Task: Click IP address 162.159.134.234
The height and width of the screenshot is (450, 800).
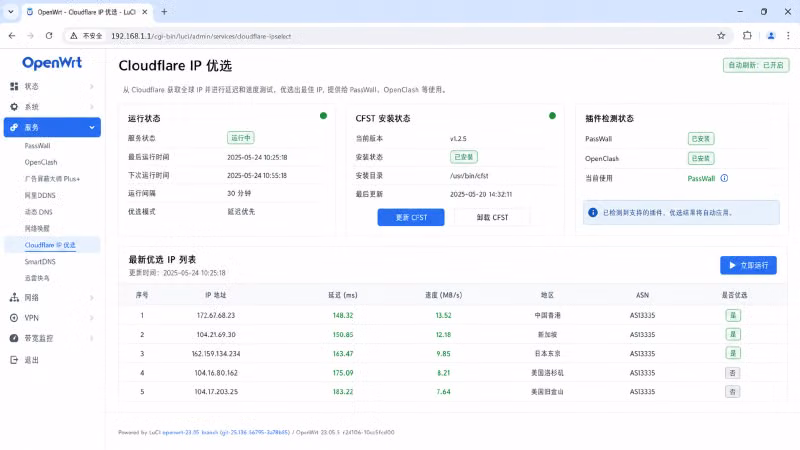Action: pos(216,354)
